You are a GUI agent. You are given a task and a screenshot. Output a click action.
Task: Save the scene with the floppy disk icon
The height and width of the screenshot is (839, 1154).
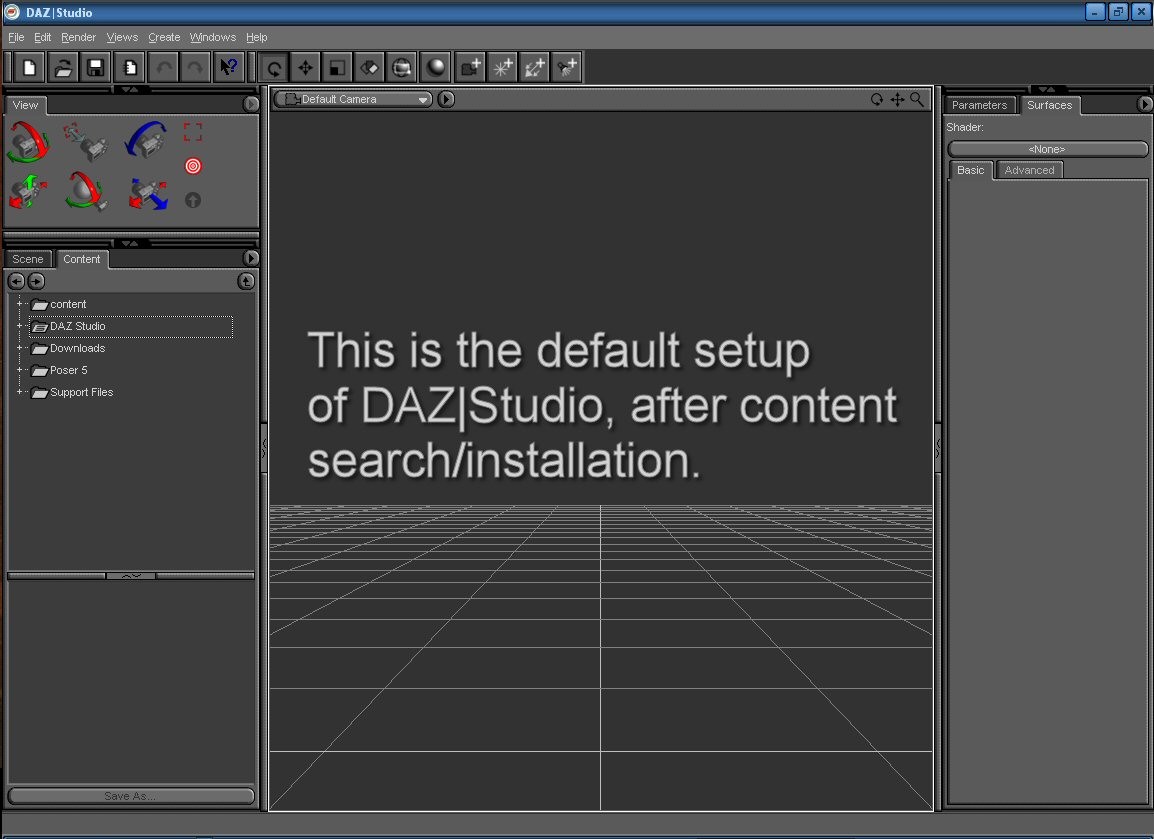click(x=96, y=67)
